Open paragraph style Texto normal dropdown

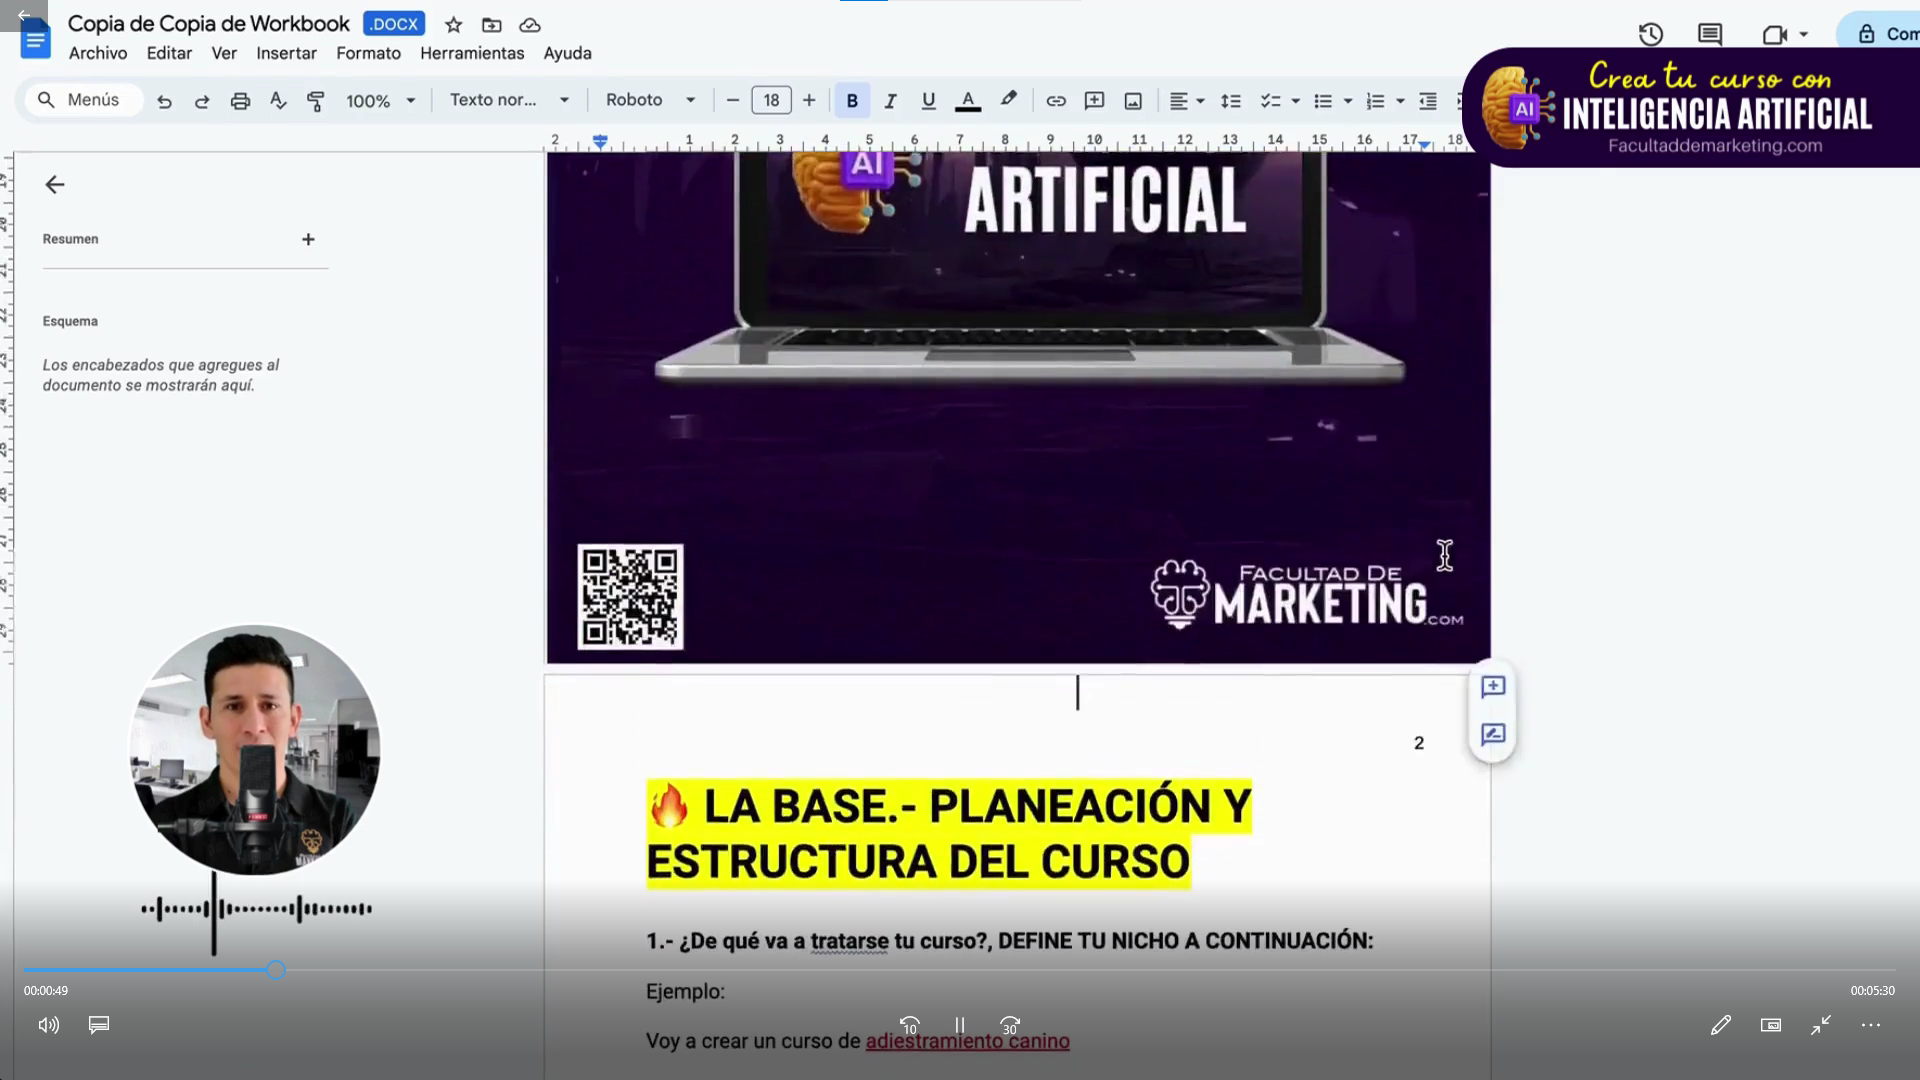509,100
